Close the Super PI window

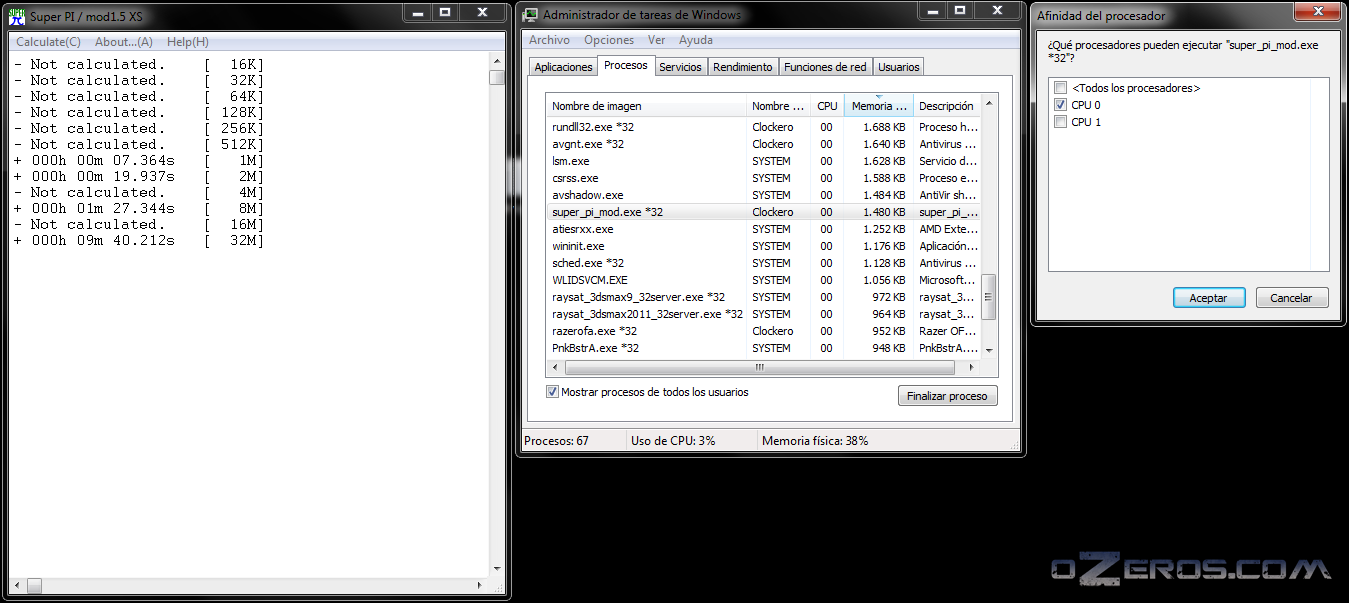[x=483, y=12]
